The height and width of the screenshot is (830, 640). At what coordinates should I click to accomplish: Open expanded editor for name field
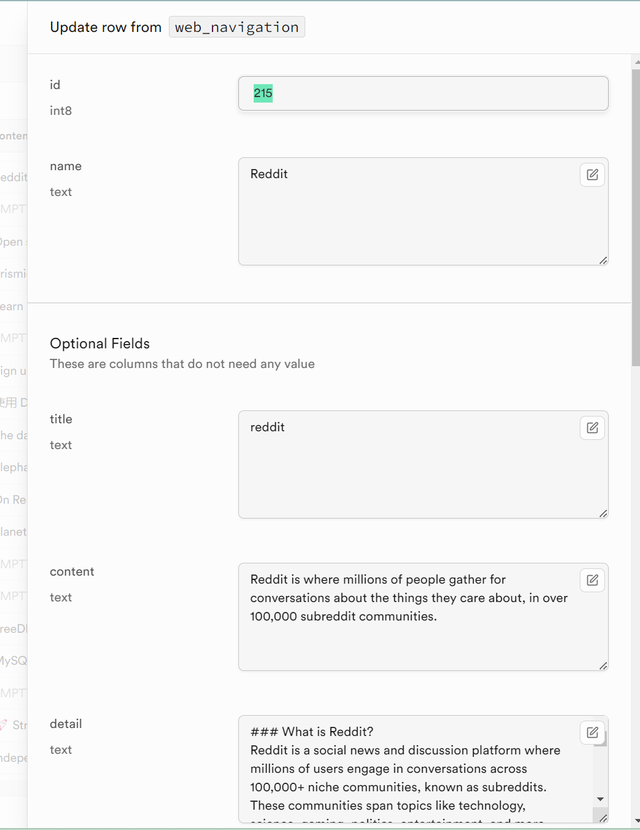coord(592,175)
